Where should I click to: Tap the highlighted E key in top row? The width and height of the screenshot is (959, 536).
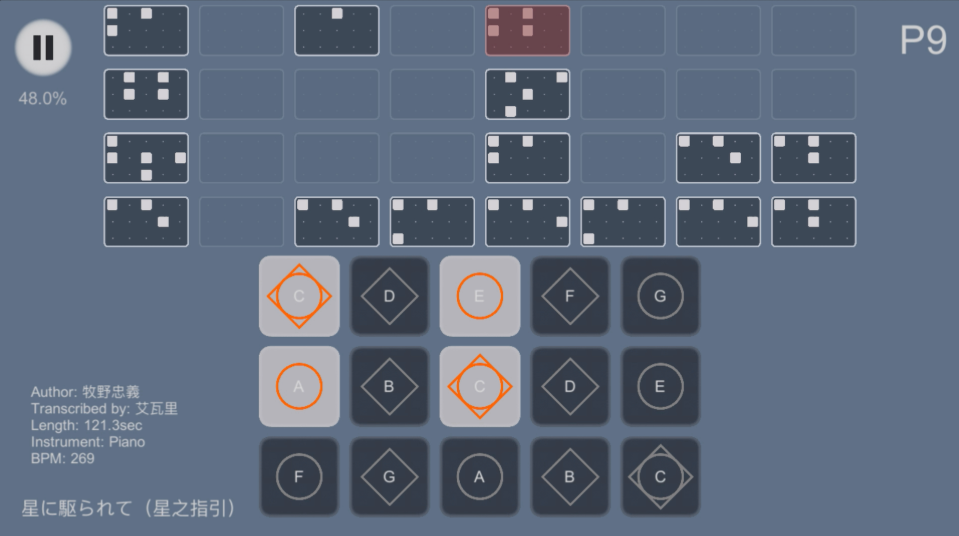(480, 296)
